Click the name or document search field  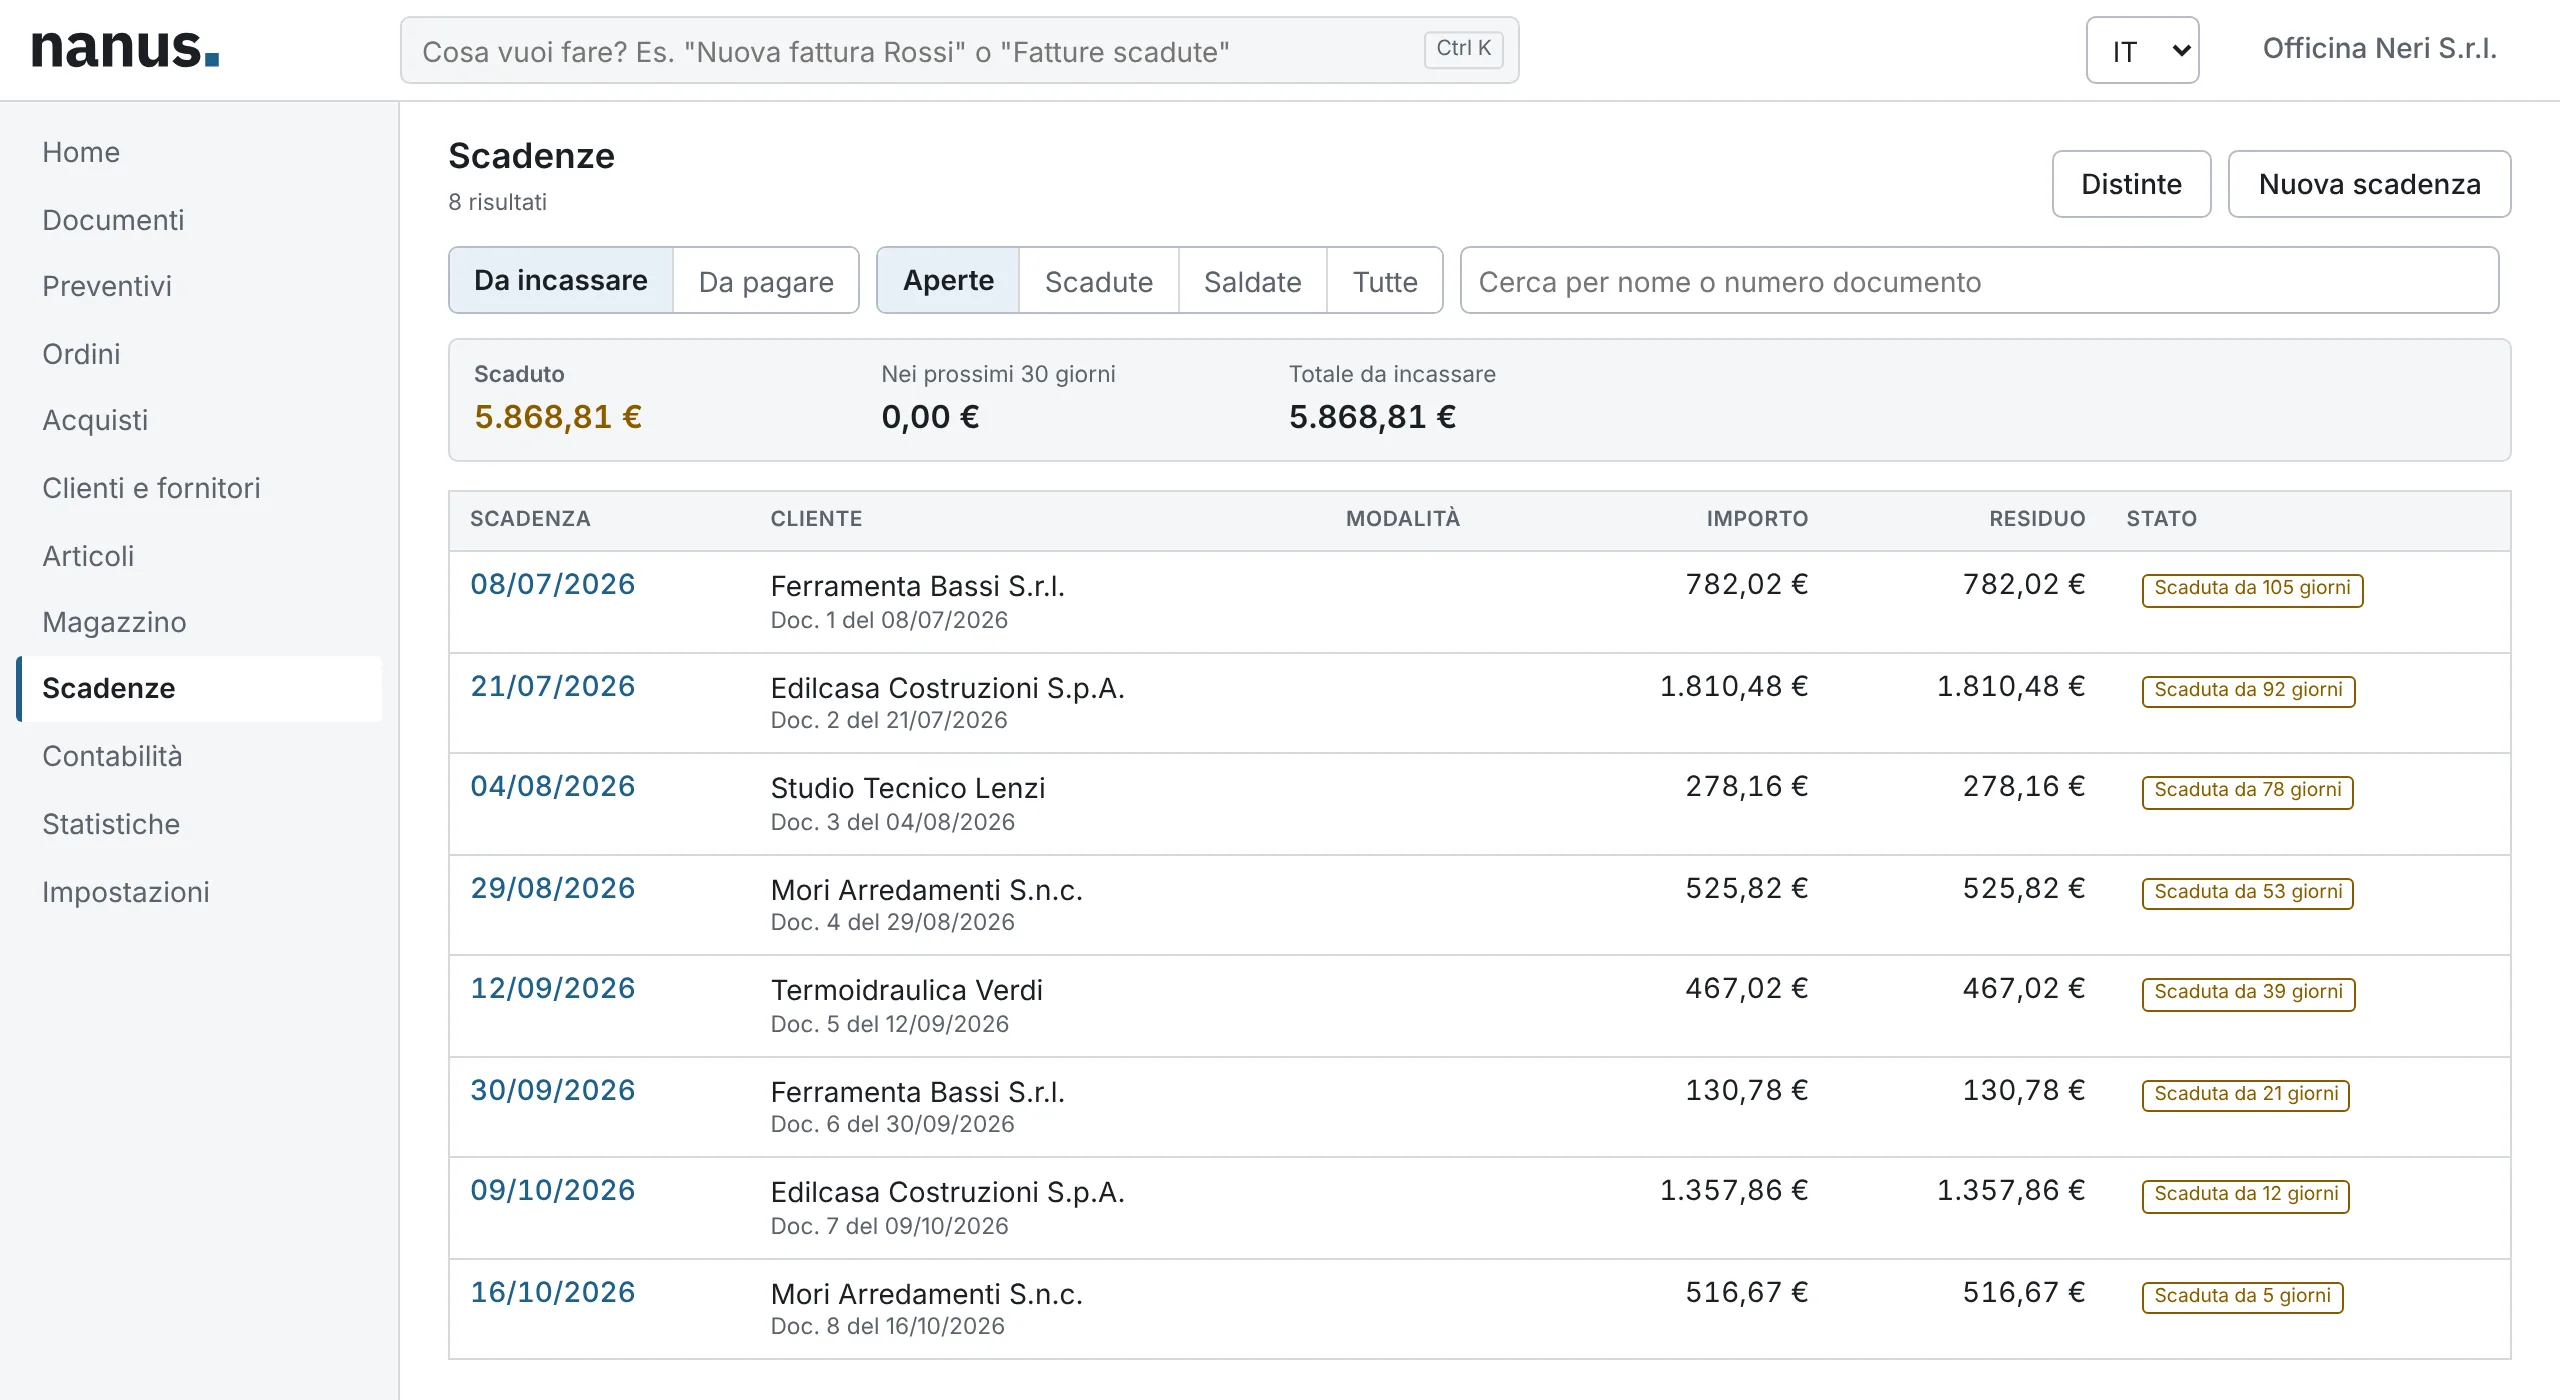tap(1979, 281)
